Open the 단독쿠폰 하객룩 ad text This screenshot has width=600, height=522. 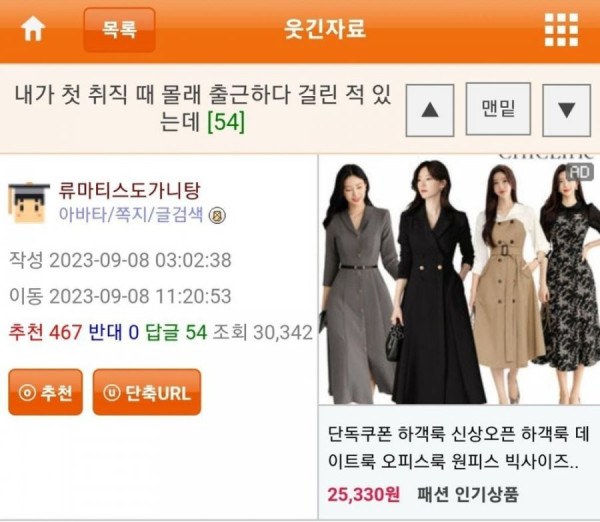[458, 449]
